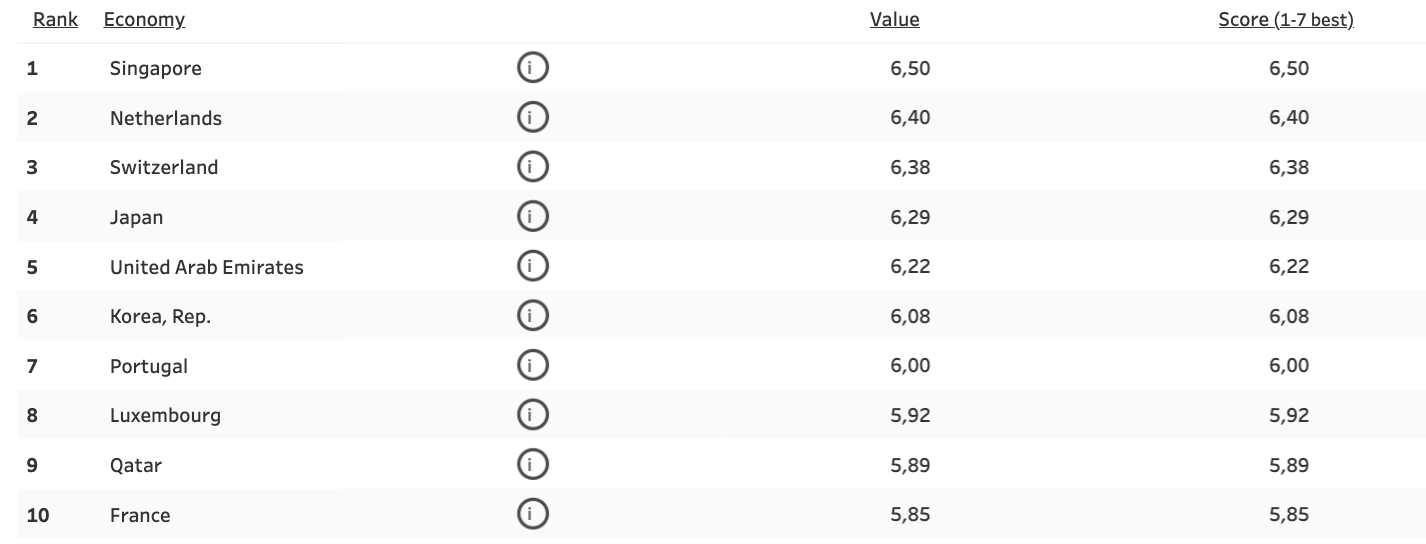Click the Switzerland economy name
This screenshot has width=1426, height=544.
(163, 167)
